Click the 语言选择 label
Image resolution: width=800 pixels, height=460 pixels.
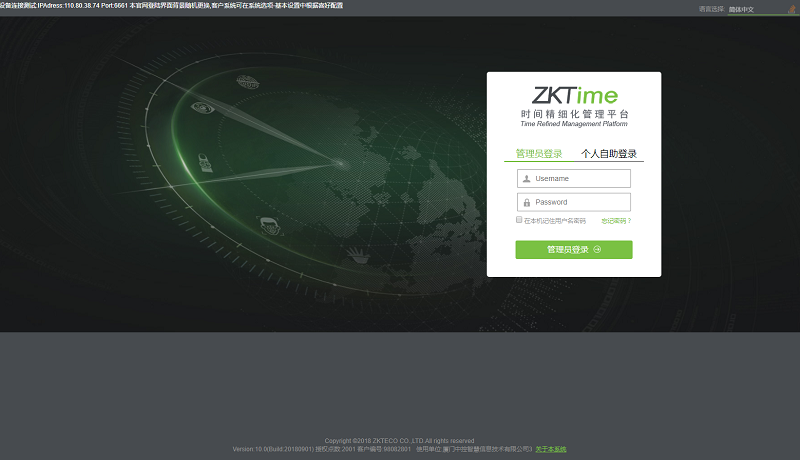[711, 9]
